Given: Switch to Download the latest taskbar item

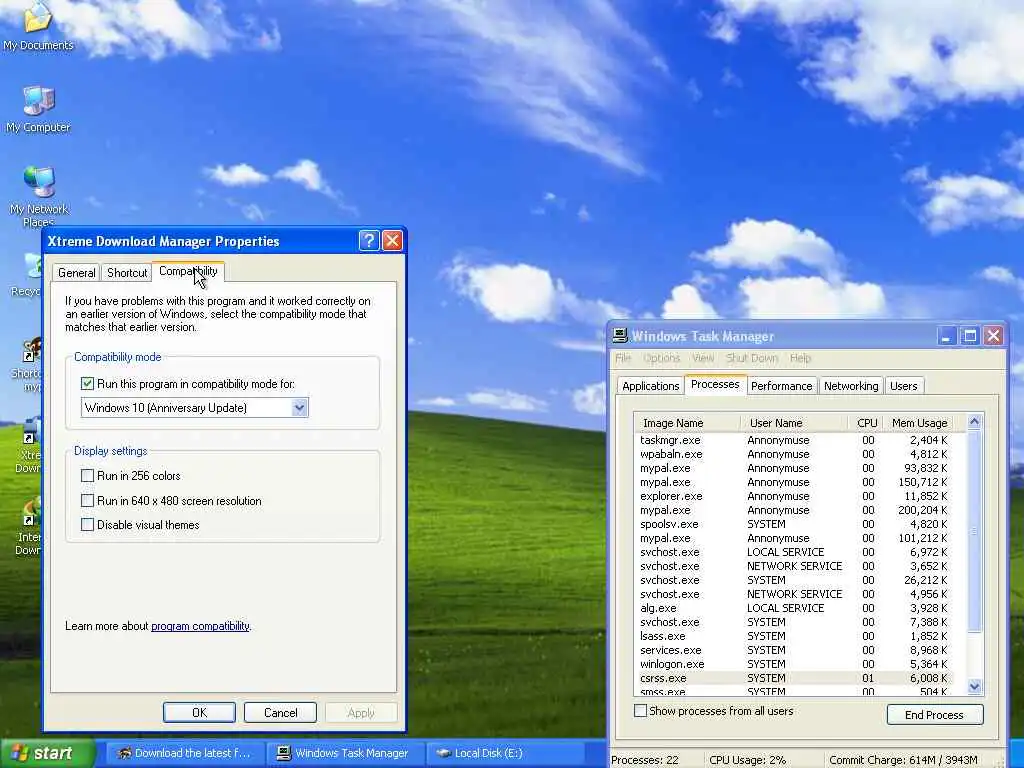Looking at the screenshot, I should pyautogui.click(x=185, y=753).
